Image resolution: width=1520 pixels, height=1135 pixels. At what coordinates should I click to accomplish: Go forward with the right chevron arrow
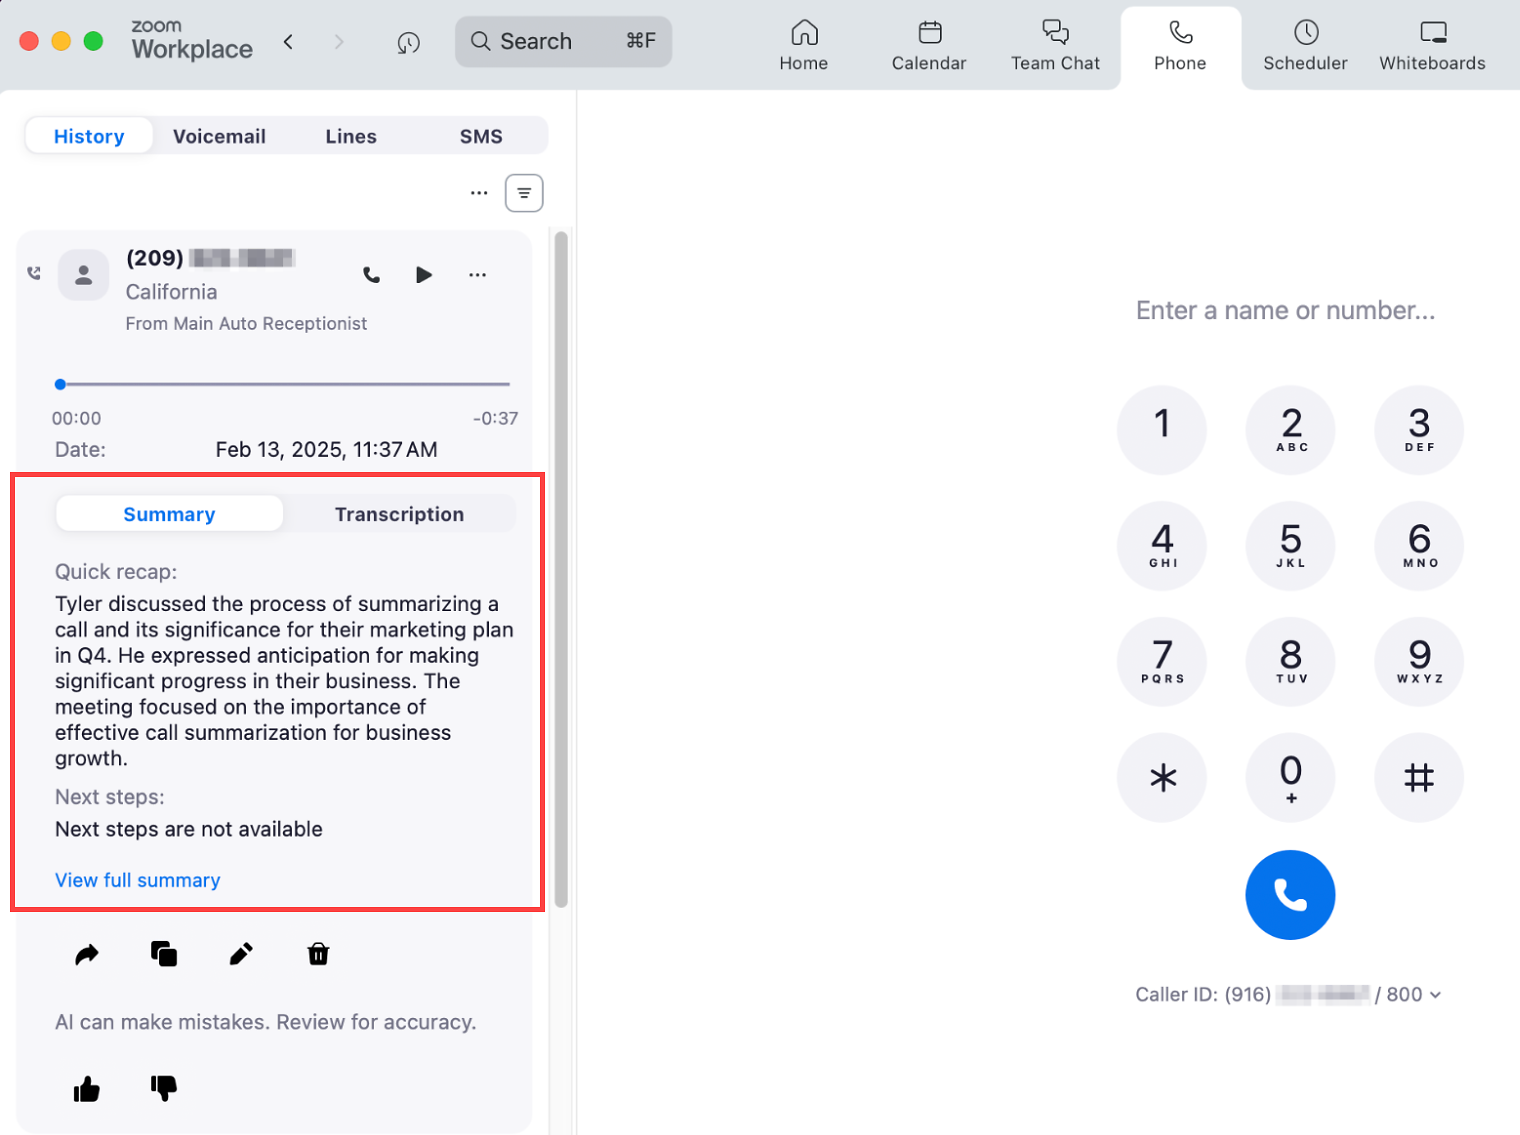(x=339, y=42)
